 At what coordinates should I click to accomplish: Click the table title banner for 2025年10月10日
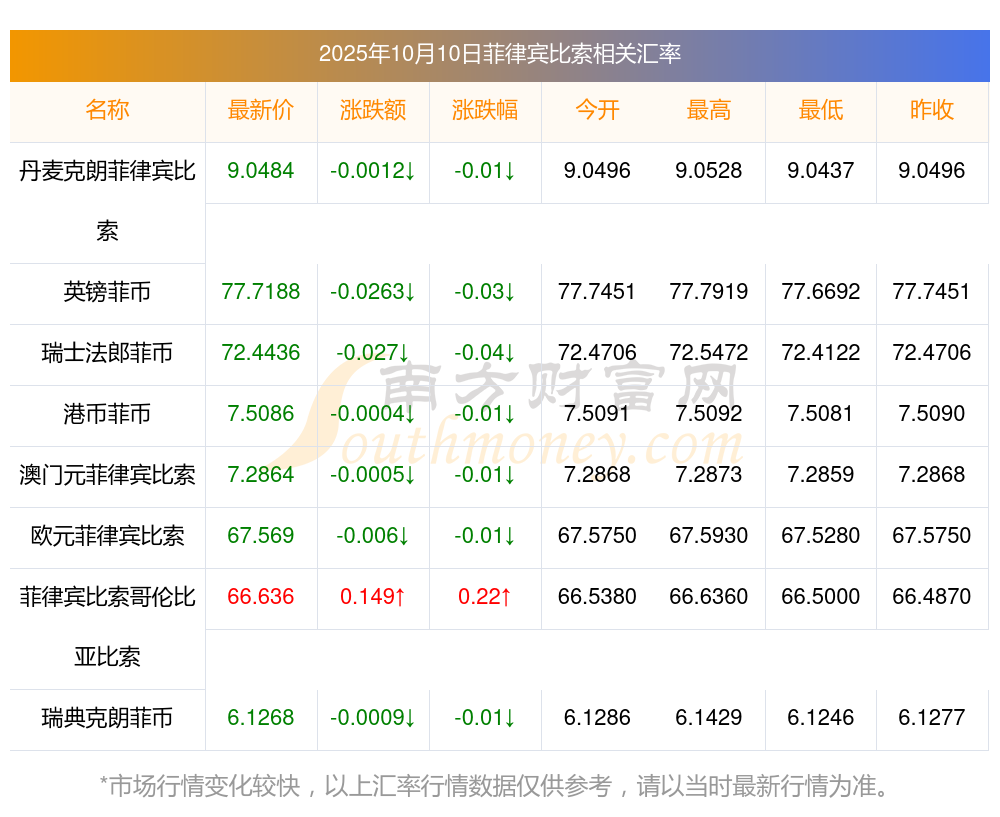coord(500,54)
